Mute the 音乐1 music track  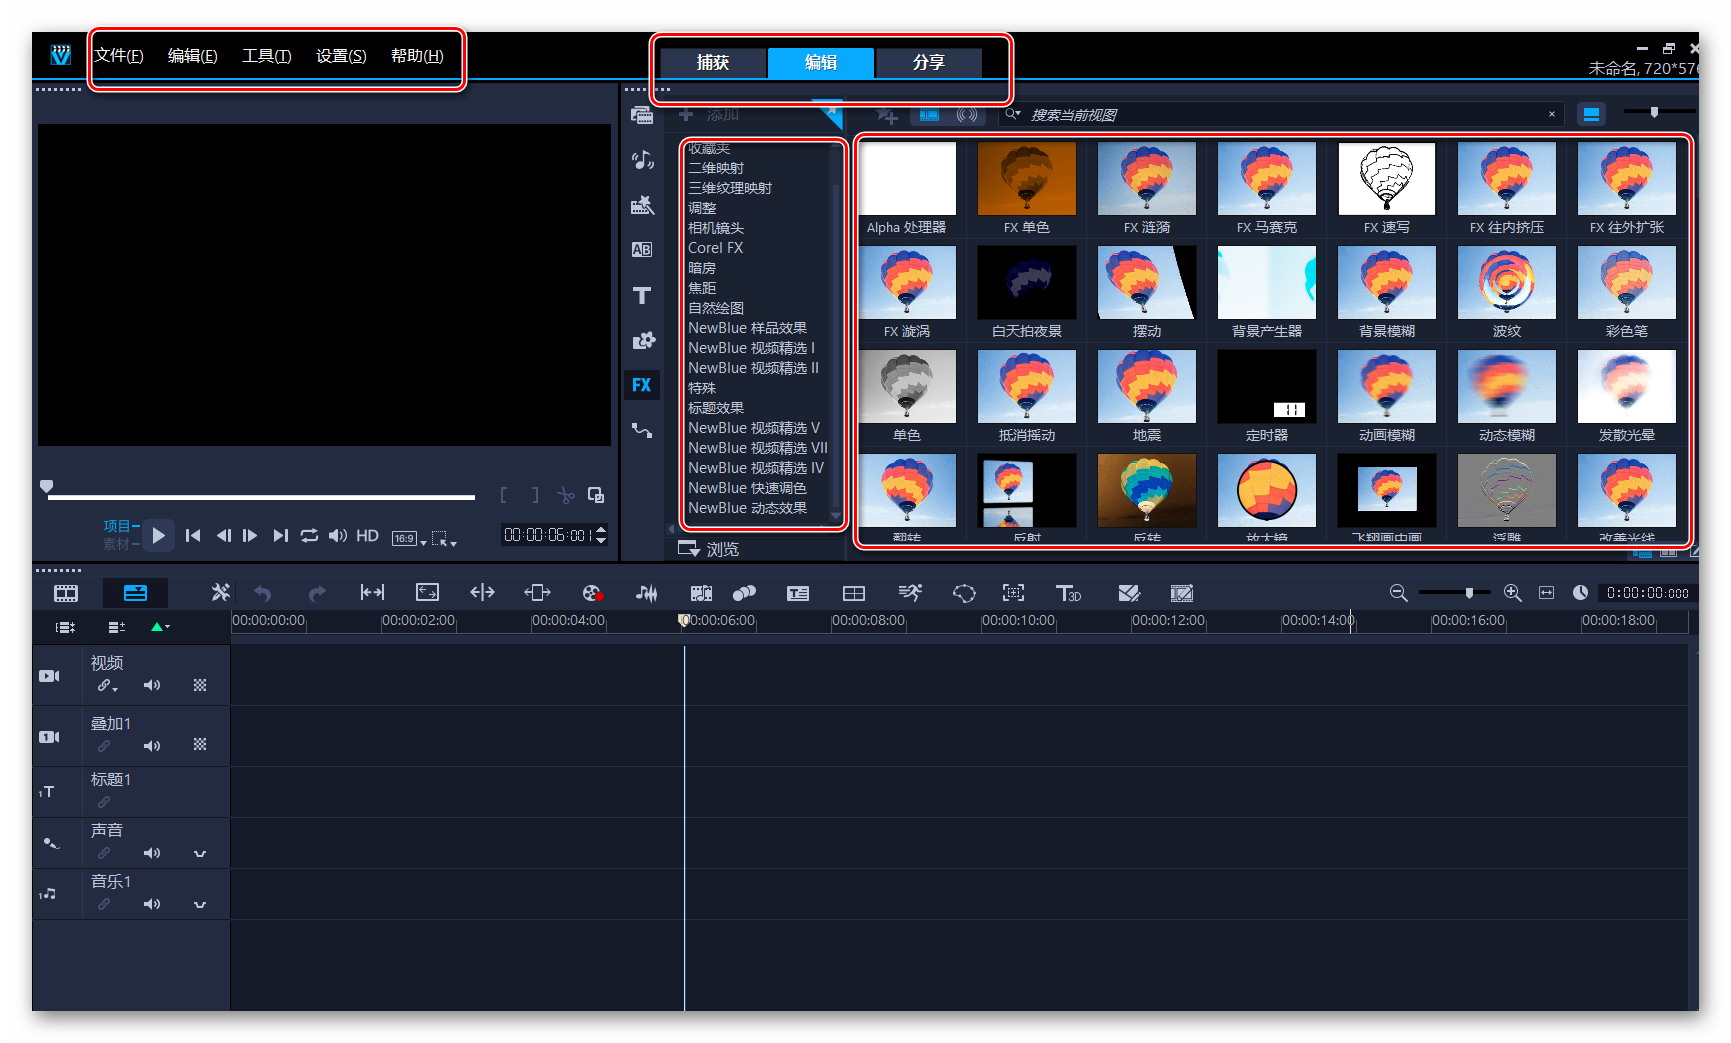click(x=151, y=904)
